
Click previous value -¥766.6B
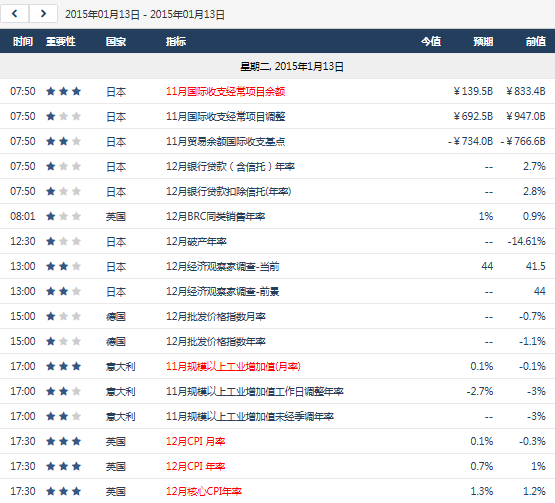(523, 141)
